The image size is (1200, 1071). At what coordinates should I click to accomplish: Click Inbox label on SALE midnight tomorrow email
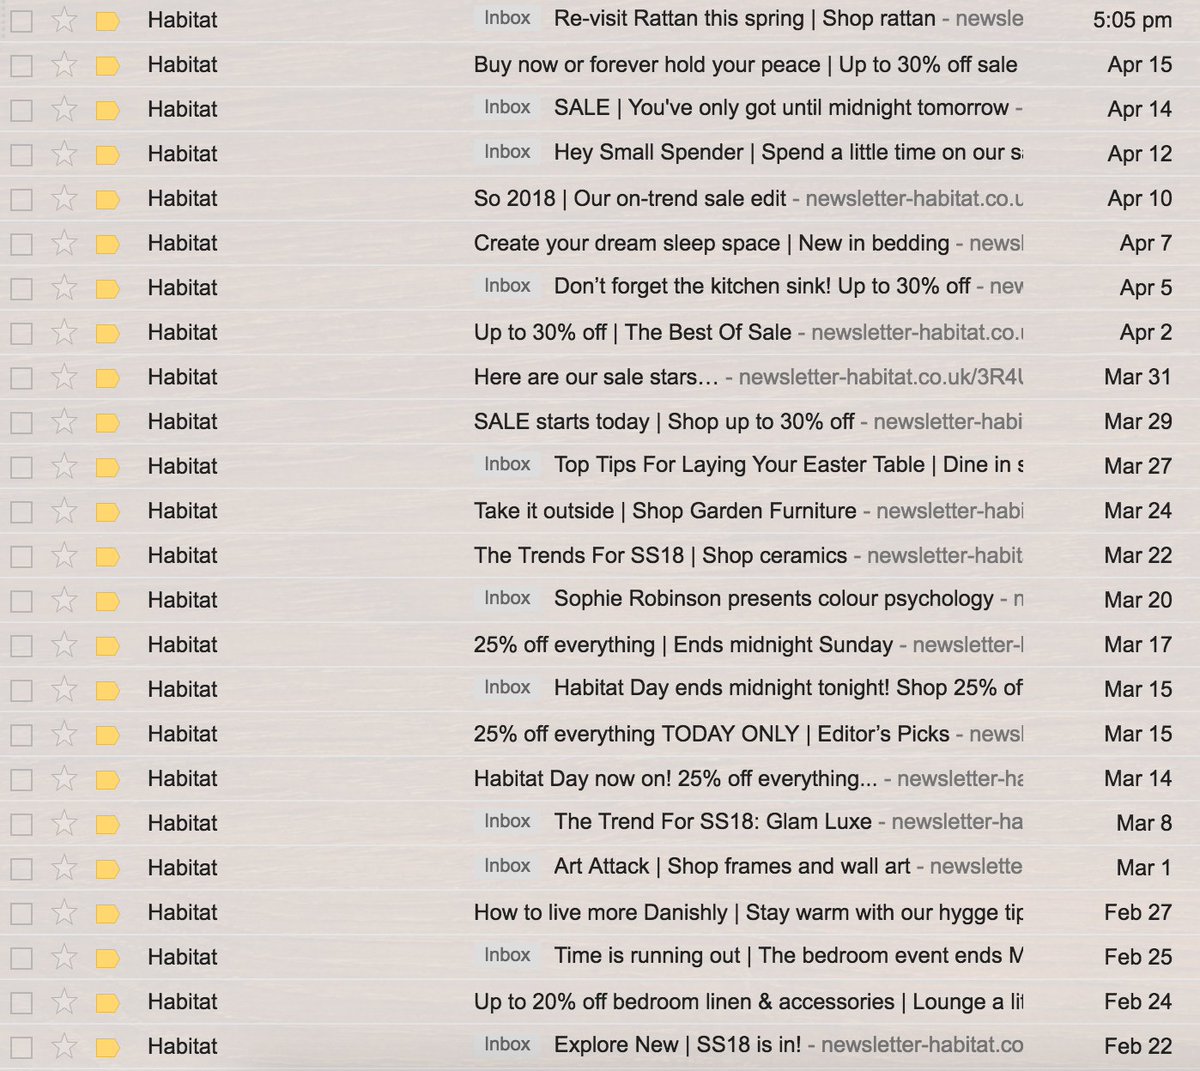point(507,107)
